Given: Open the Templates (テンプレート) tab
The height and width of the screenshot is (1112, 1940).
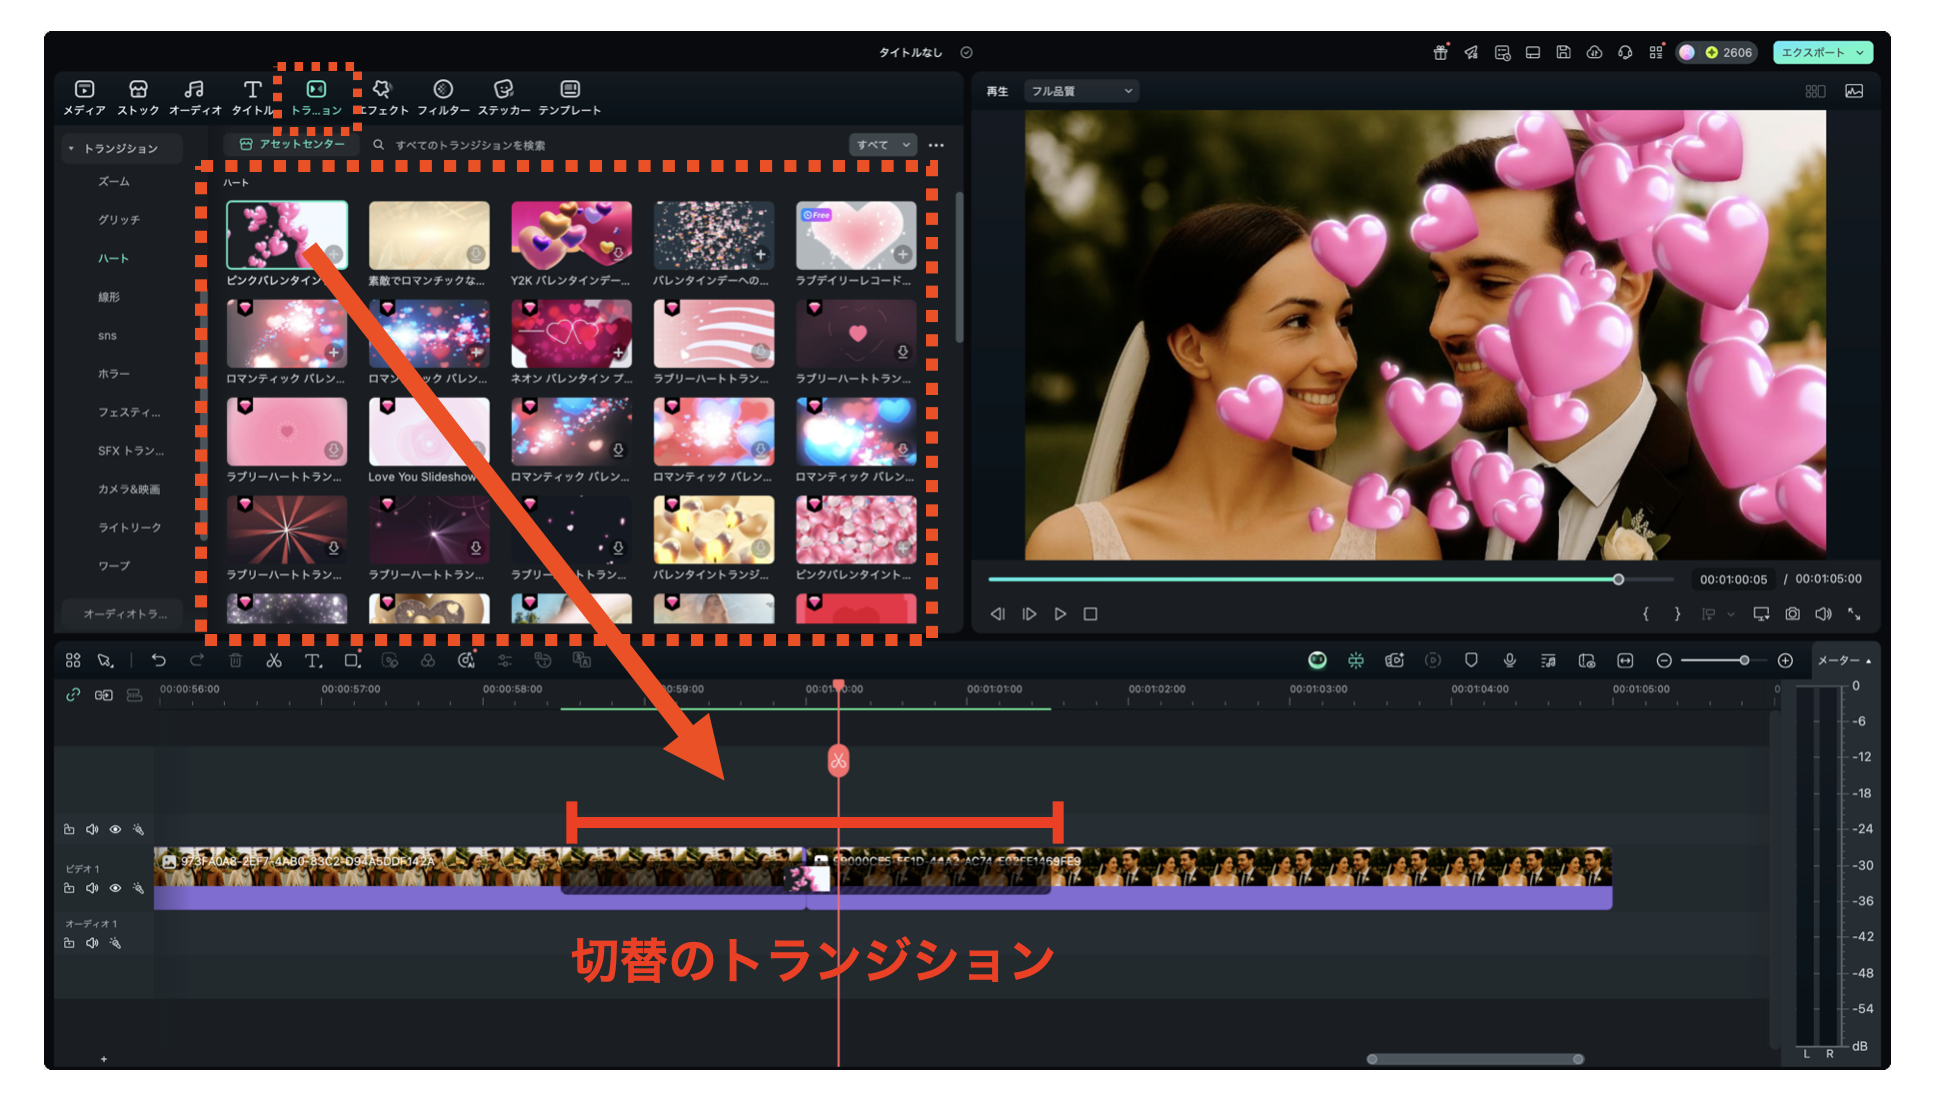Looking at the screenshot, I should (570, 98).
